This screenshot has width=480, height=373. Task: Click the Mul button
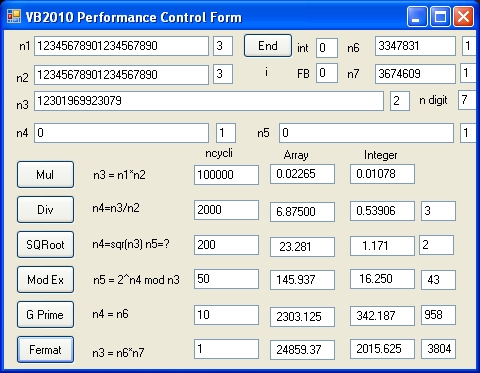45,174
